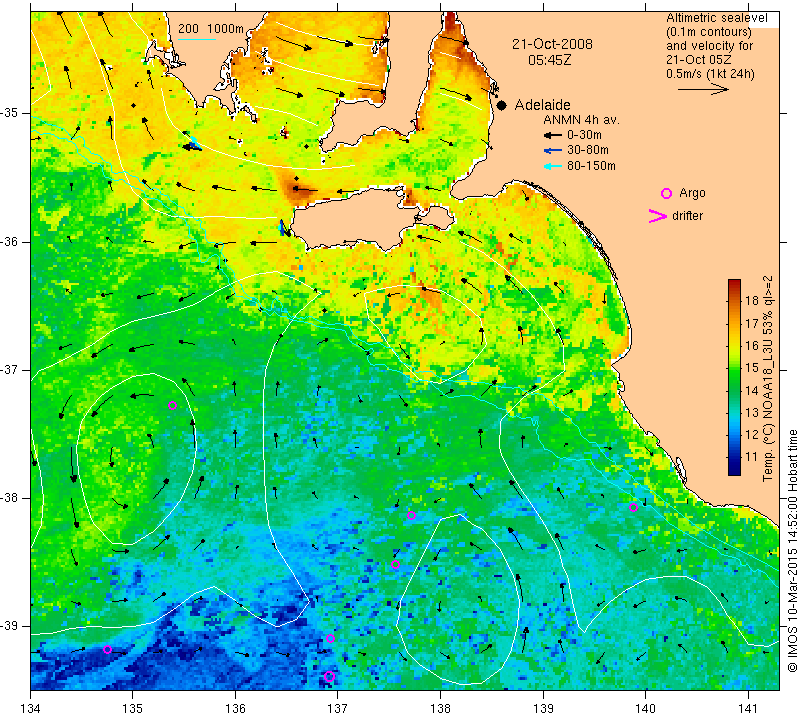Click the latitude axis label -39
The width and height of the screenshot is (800, 720).
(10, 626)
